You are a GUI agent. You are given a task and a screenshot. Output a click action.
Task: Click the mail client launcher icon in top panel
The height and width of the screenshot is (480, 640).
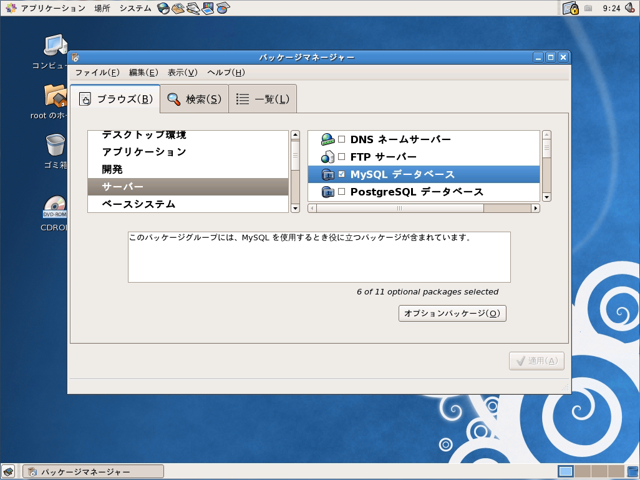tap(178, 8)
